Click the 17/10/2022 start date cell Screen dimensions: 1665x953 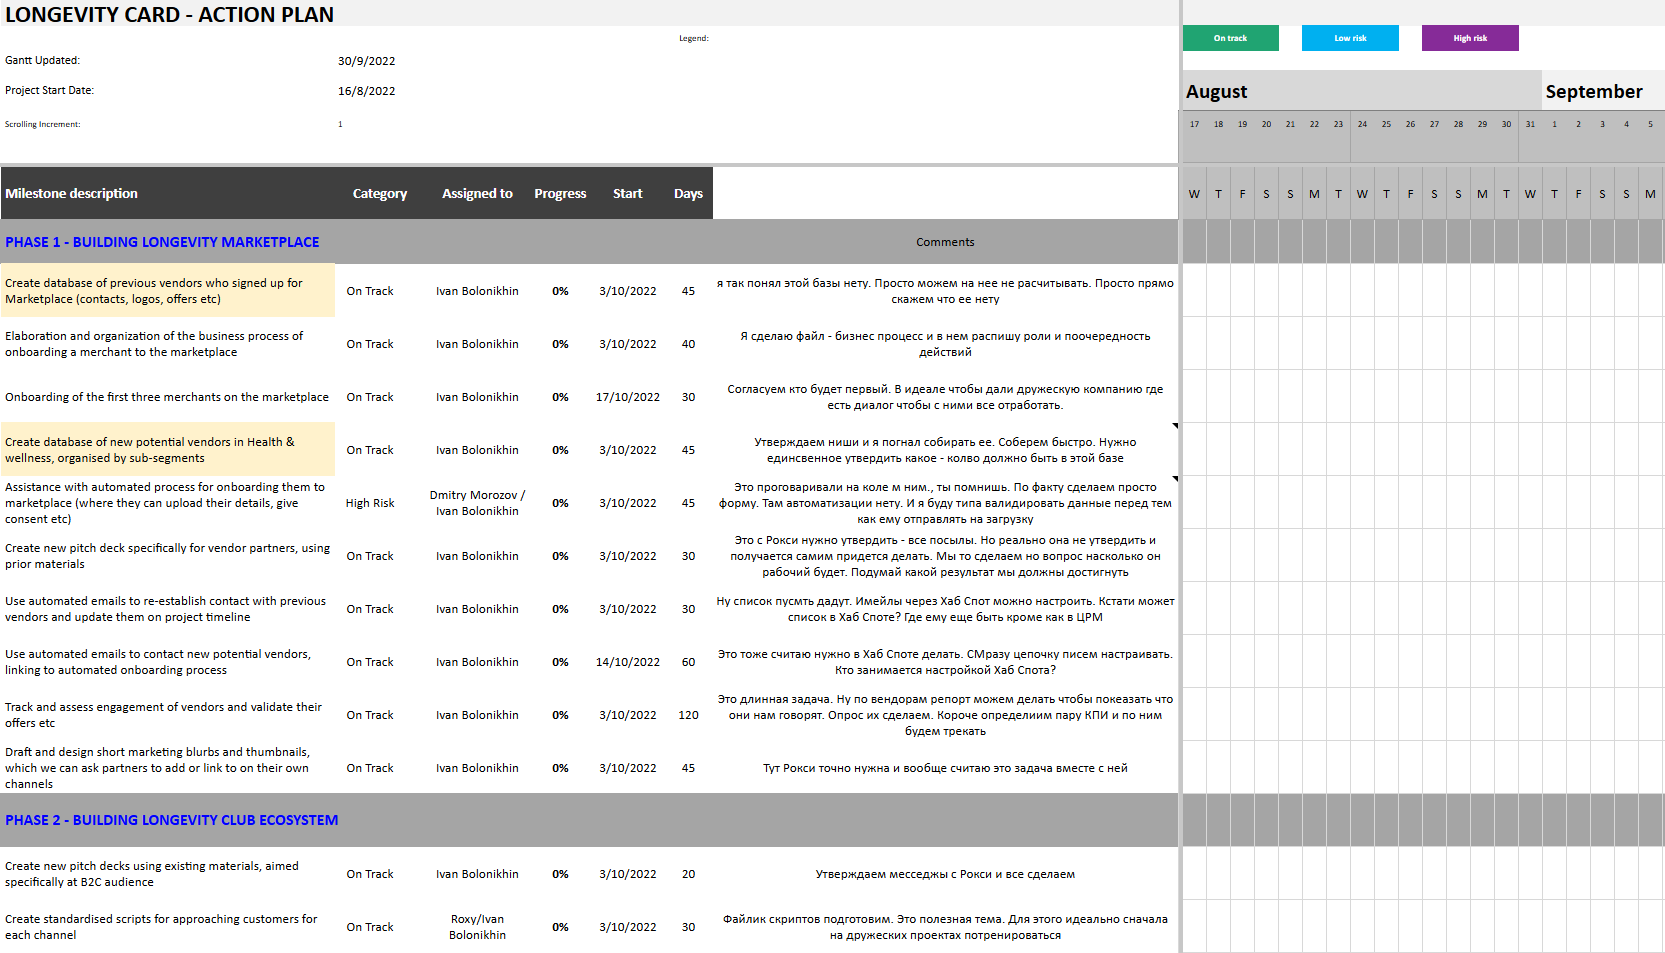[627, 397]
